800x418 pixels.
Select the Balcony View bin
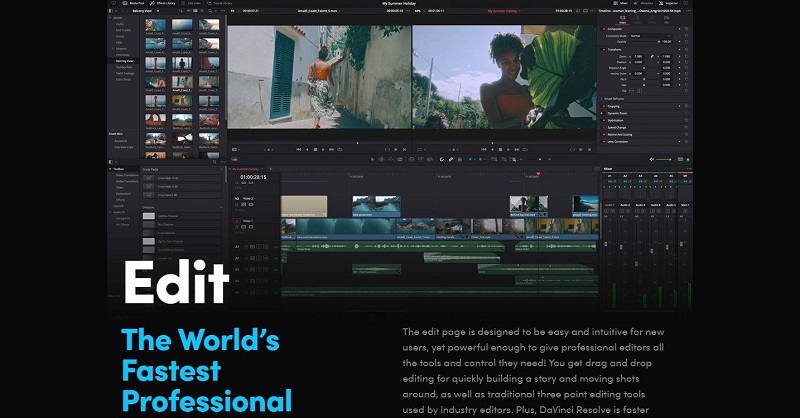(124, 61)
